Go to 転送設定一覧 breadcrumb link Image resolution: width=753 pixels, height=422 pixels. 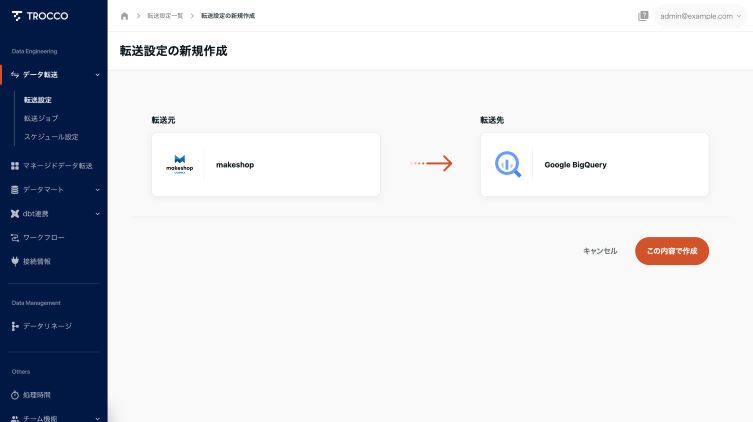pyautogui.click(x=165, y=16)
